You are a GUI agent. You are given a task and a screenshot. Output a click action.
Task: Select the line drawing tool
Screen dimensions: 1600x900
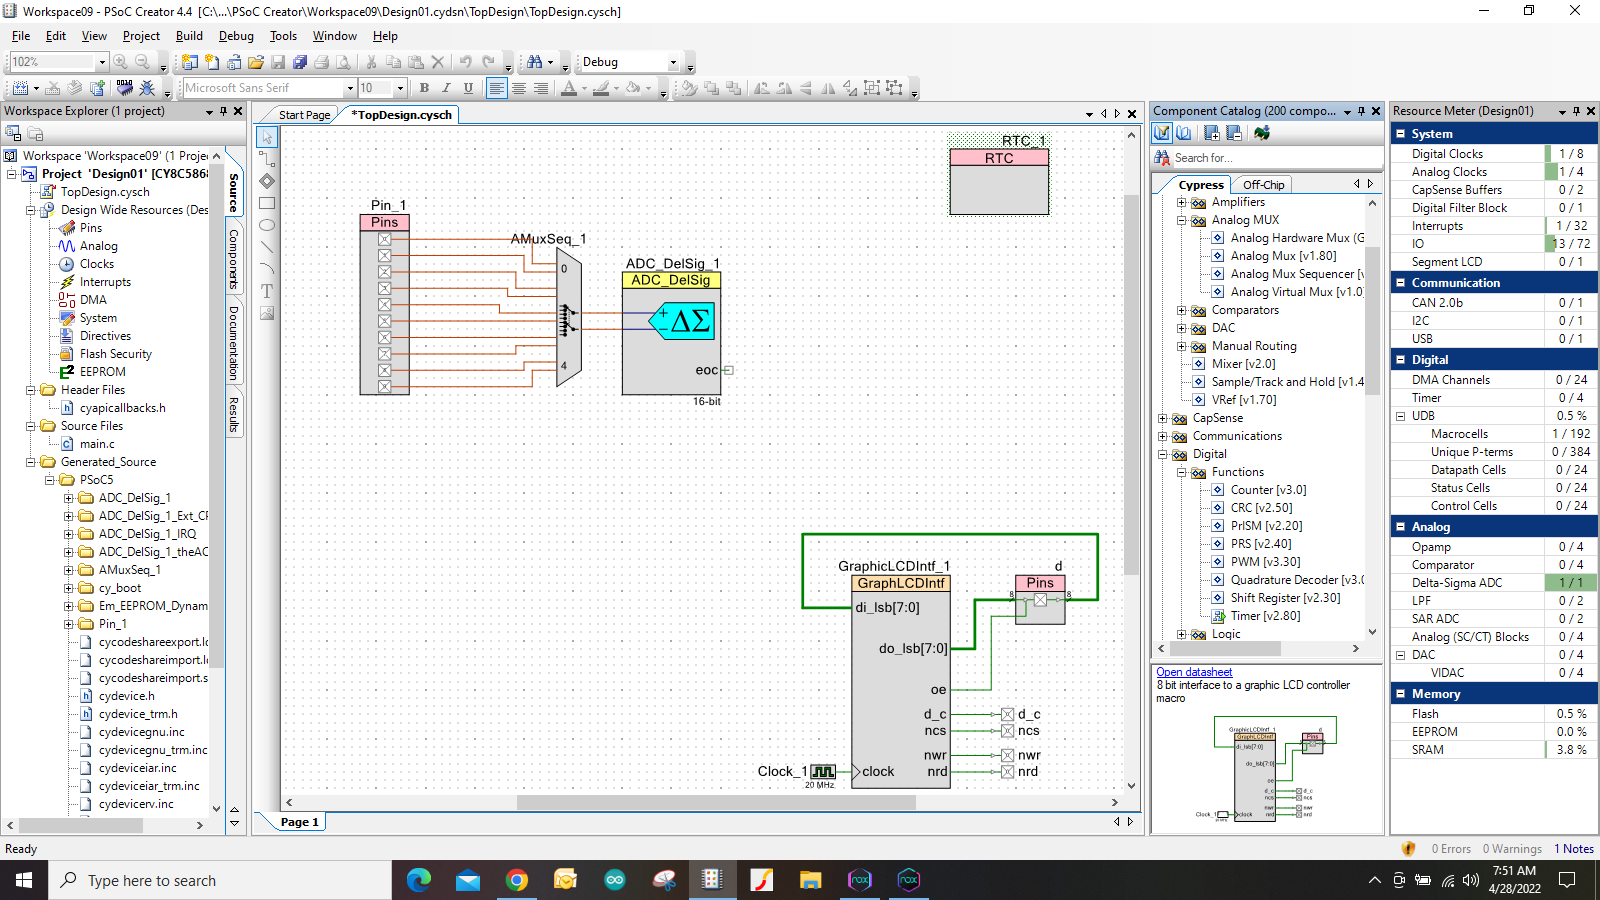pyautogui.click(x=267, y=247)
